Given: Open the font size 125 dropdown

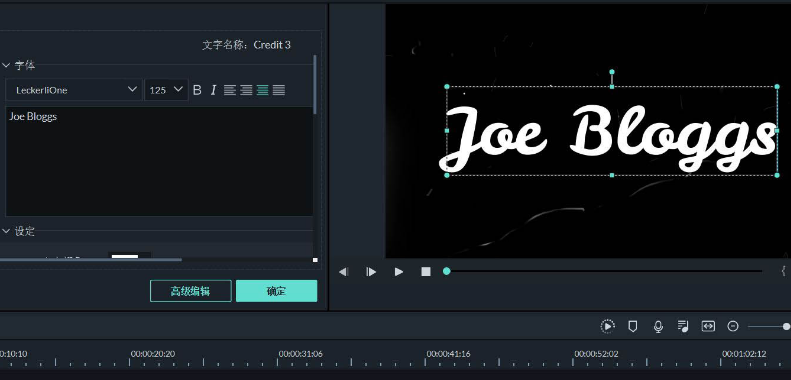Looking at the screenshot, I should click(166, 90).
